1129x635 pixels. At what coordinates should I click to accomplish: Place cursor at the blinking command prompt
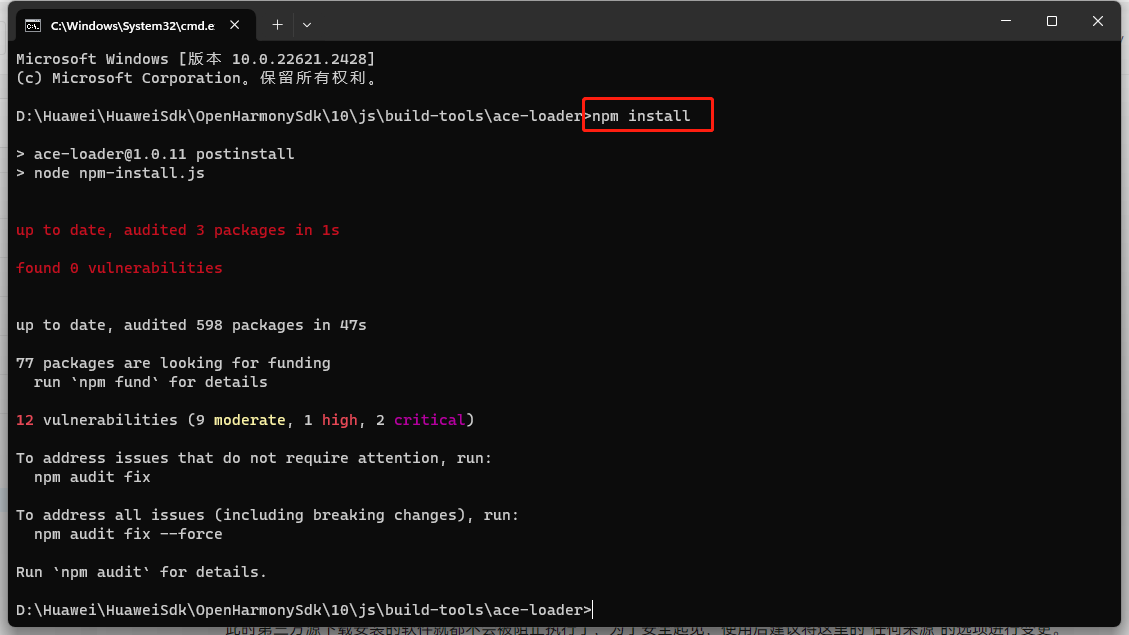tap(590, 609)
